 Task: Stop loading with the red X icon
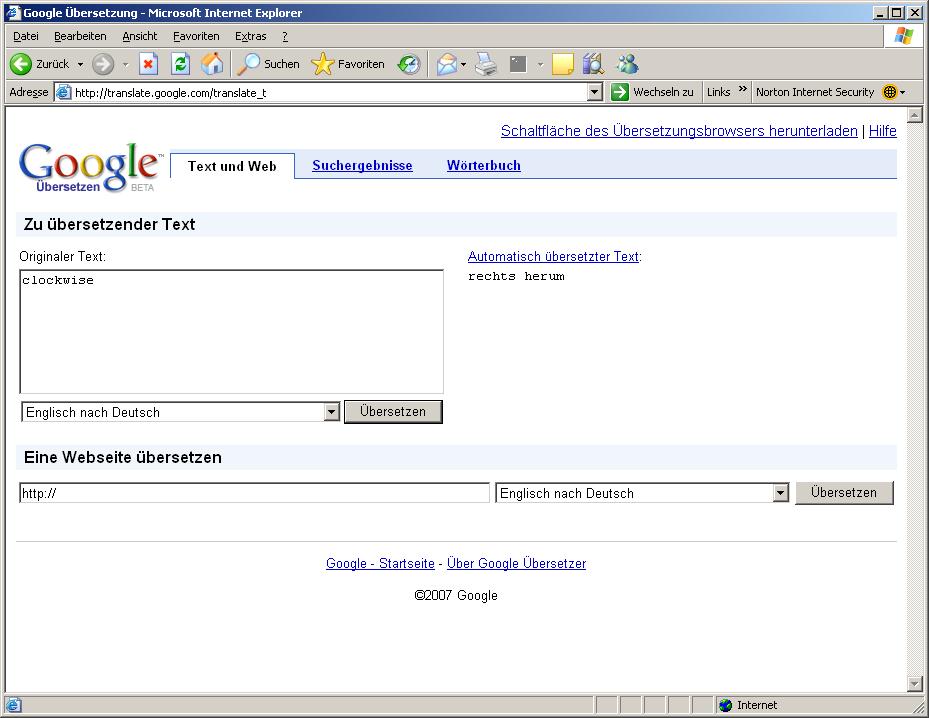[x=148, y=64]
